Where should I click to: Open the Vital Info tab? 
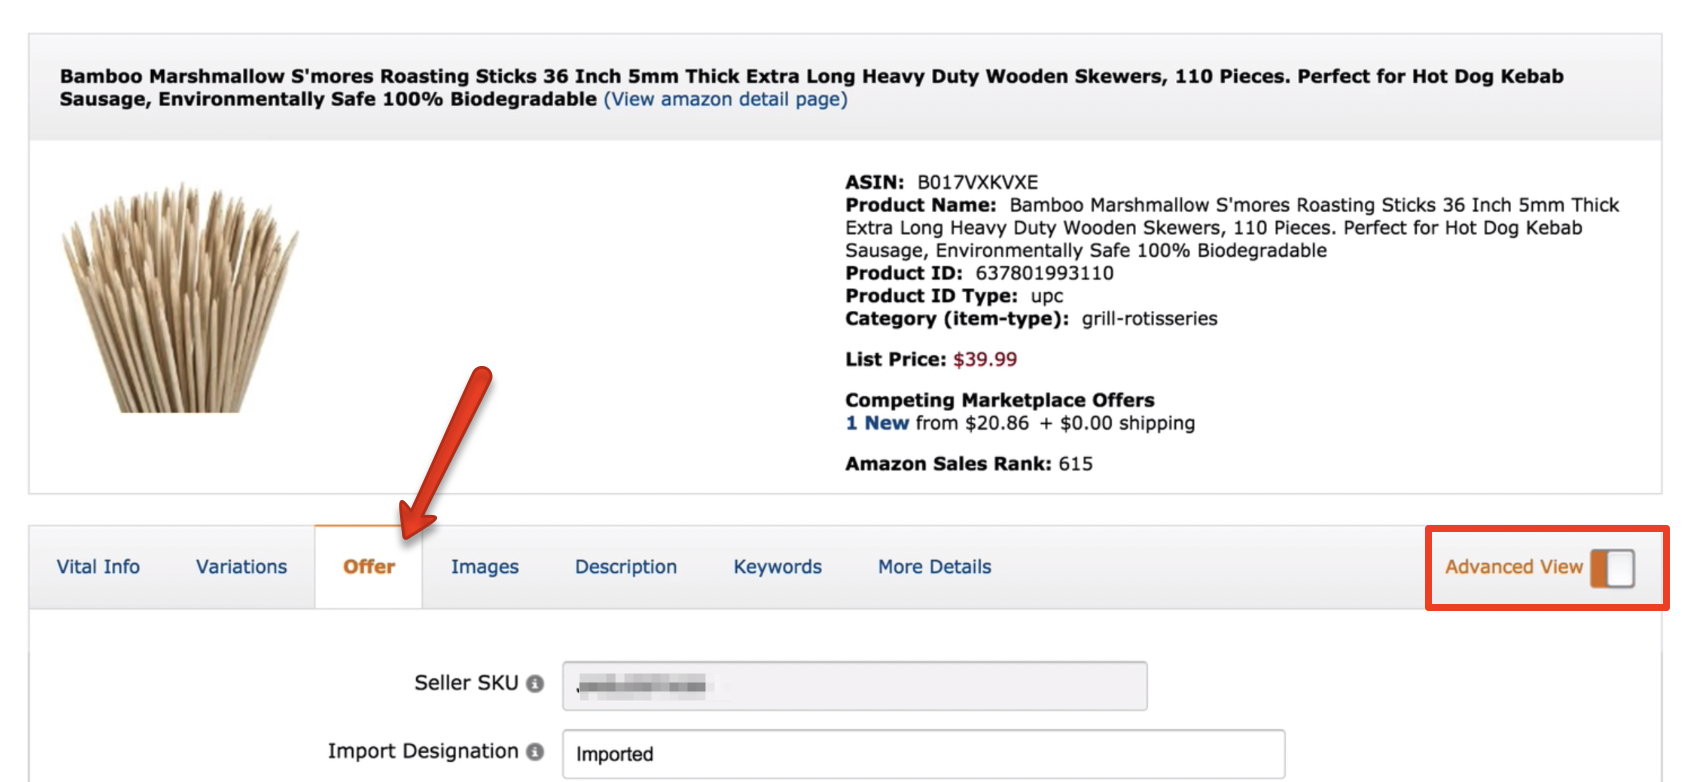98,567
